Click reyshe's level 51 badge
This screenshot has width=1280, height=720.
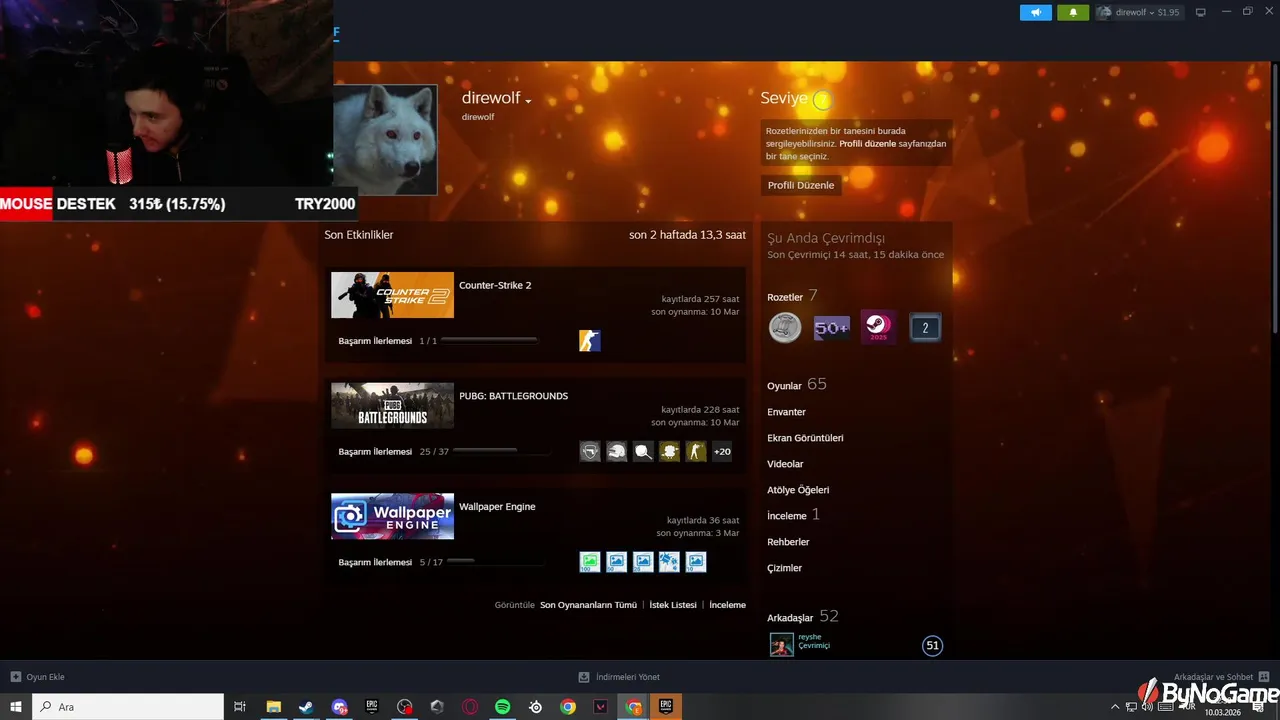tap(932, 646)
